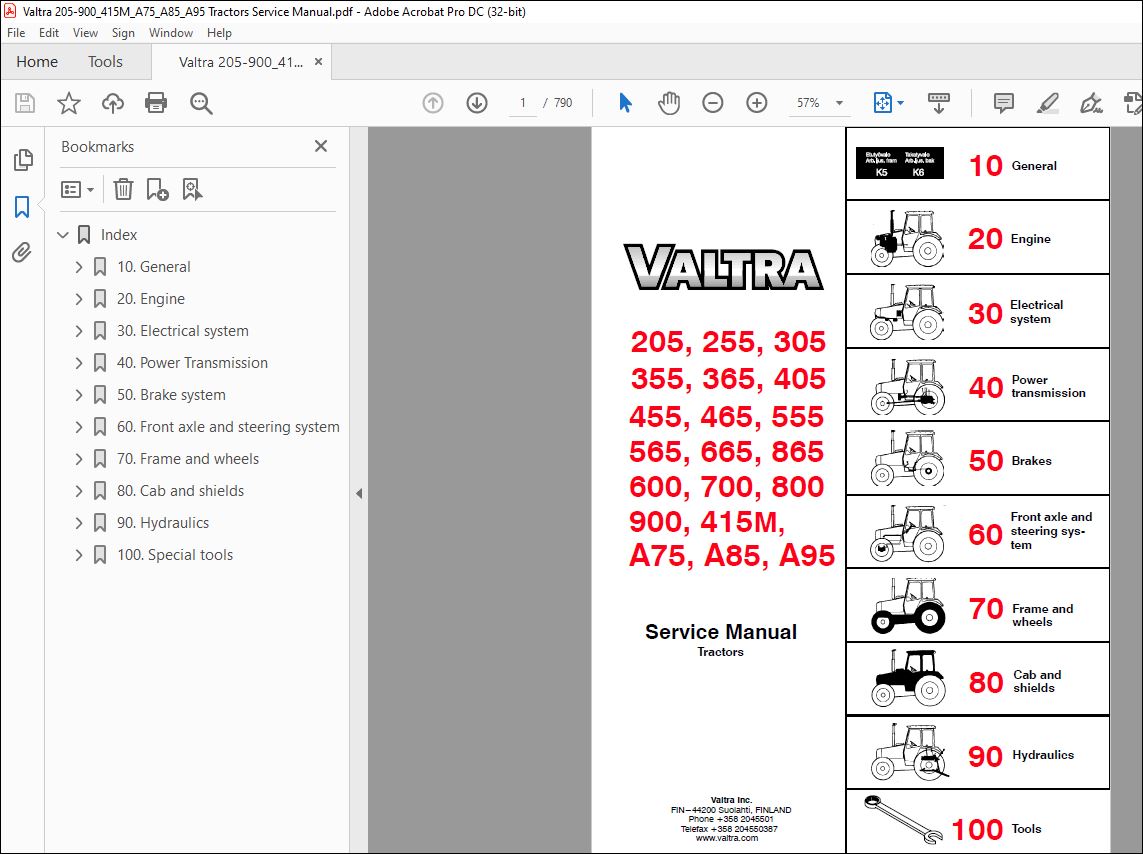
Task: Click the 40 Power transmission page tile
Action: click(x=978, y=385)
